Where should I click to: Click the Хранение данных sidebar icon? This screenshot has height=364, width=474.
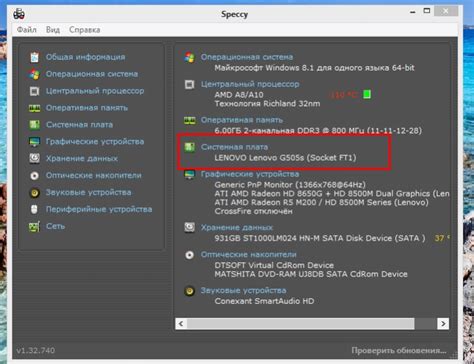click(34, 158)
